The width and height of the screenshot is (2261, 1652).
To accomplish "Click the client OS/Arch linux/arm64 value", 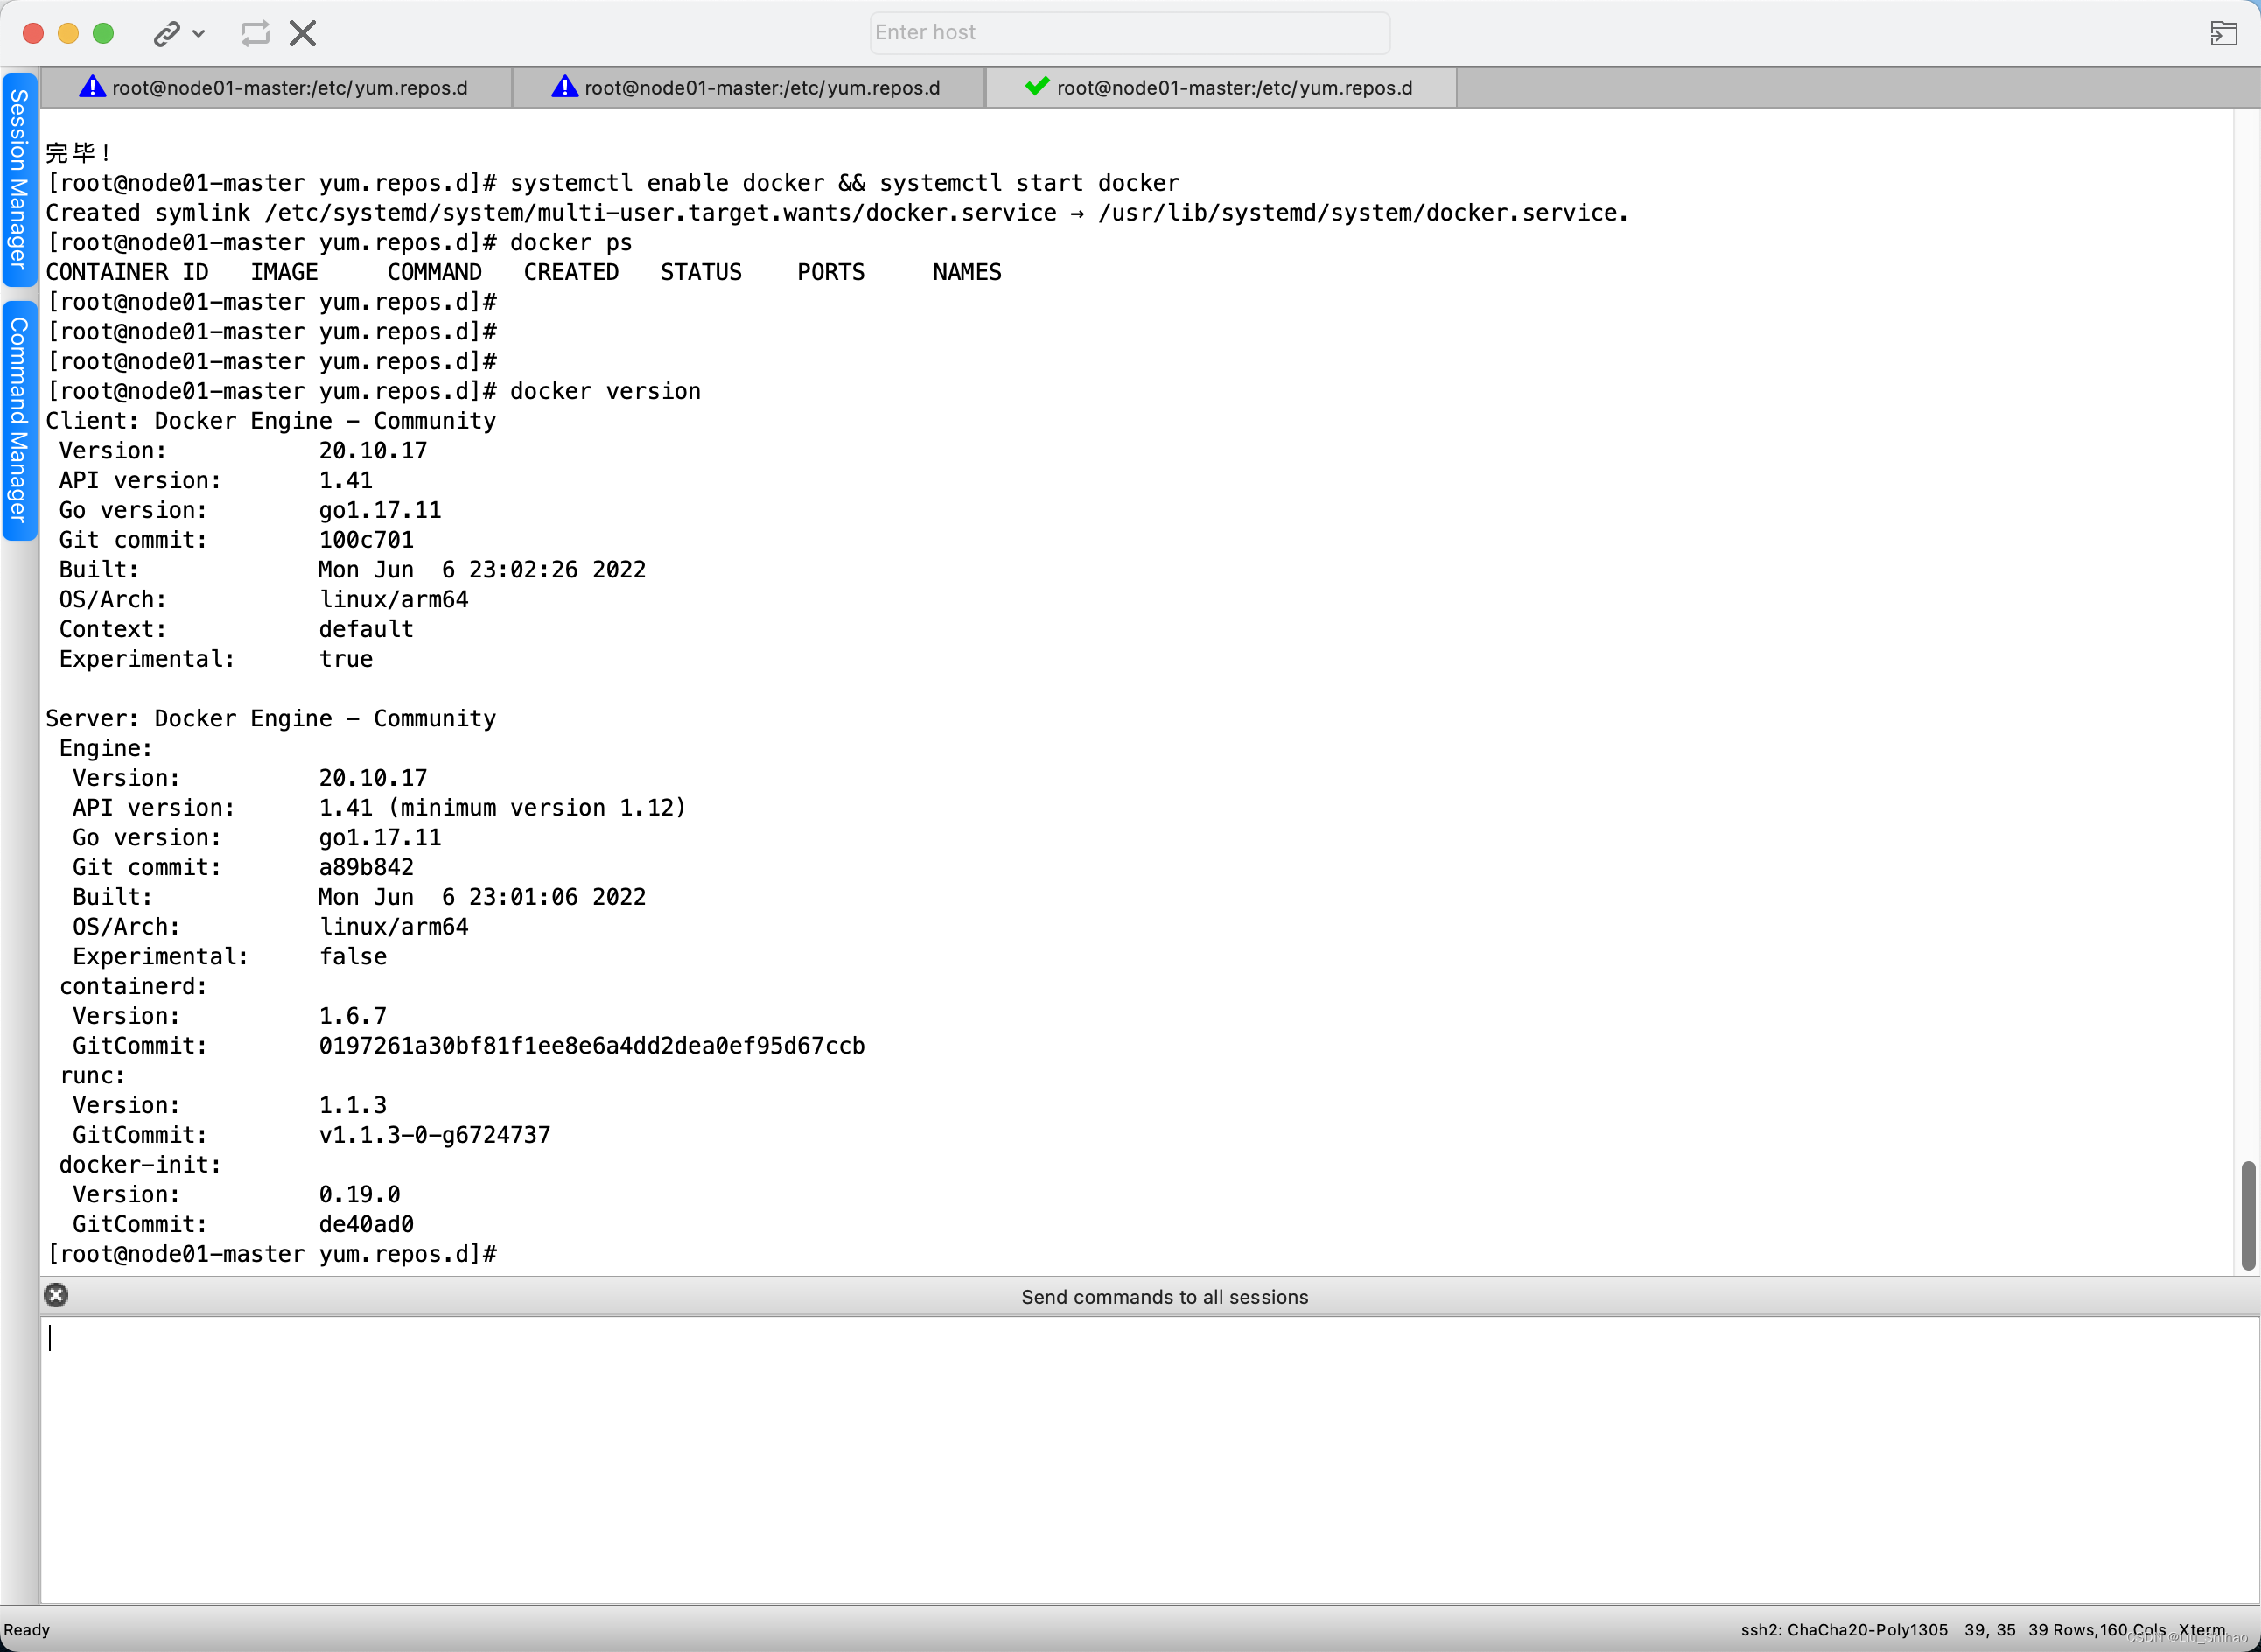I will [x=393, y=600].
